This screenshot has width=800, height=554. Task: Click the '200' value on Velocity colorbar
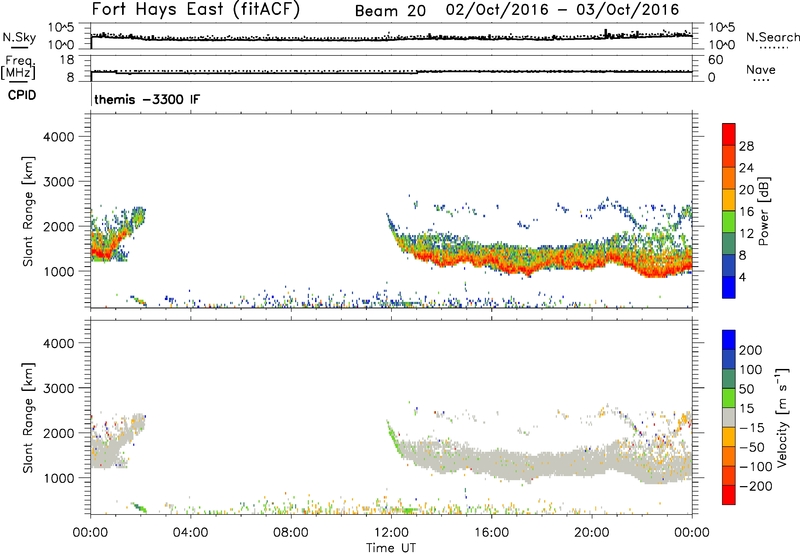click(x=751, y=350)
